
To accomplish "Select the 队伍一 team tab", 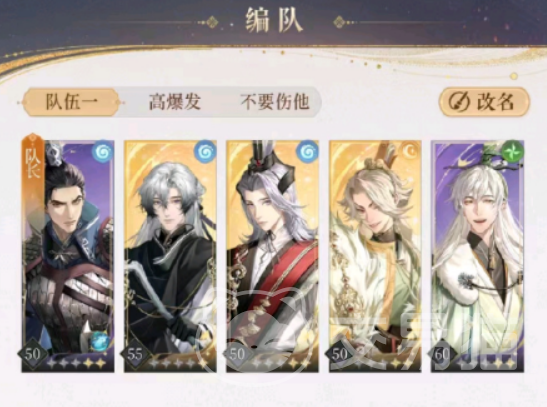I will (71, 102).
